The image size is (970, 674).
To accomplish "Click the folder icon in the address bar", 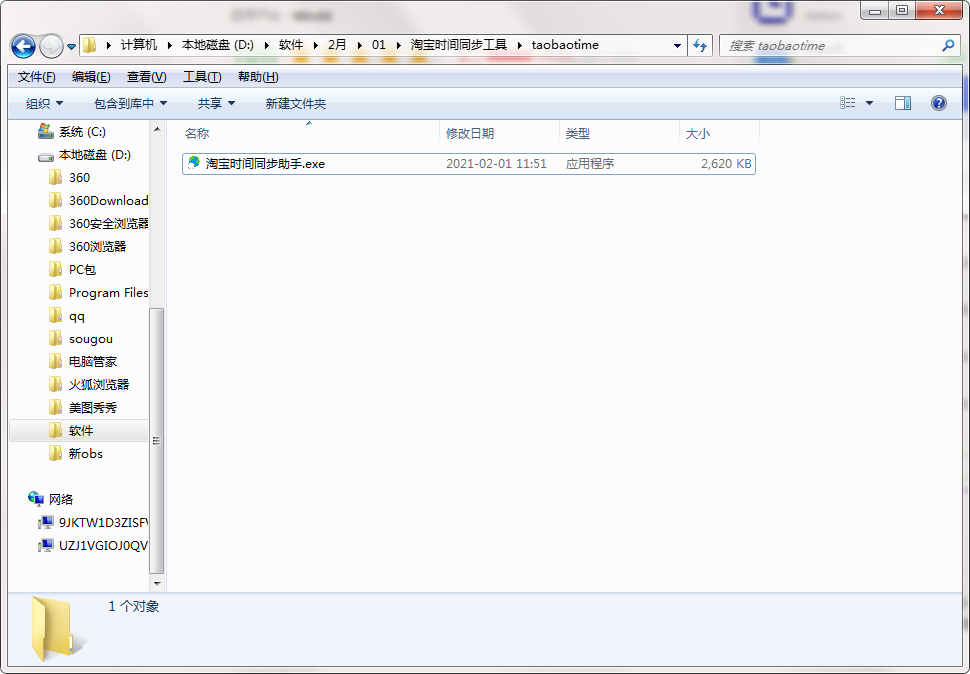I will [90, 45].
